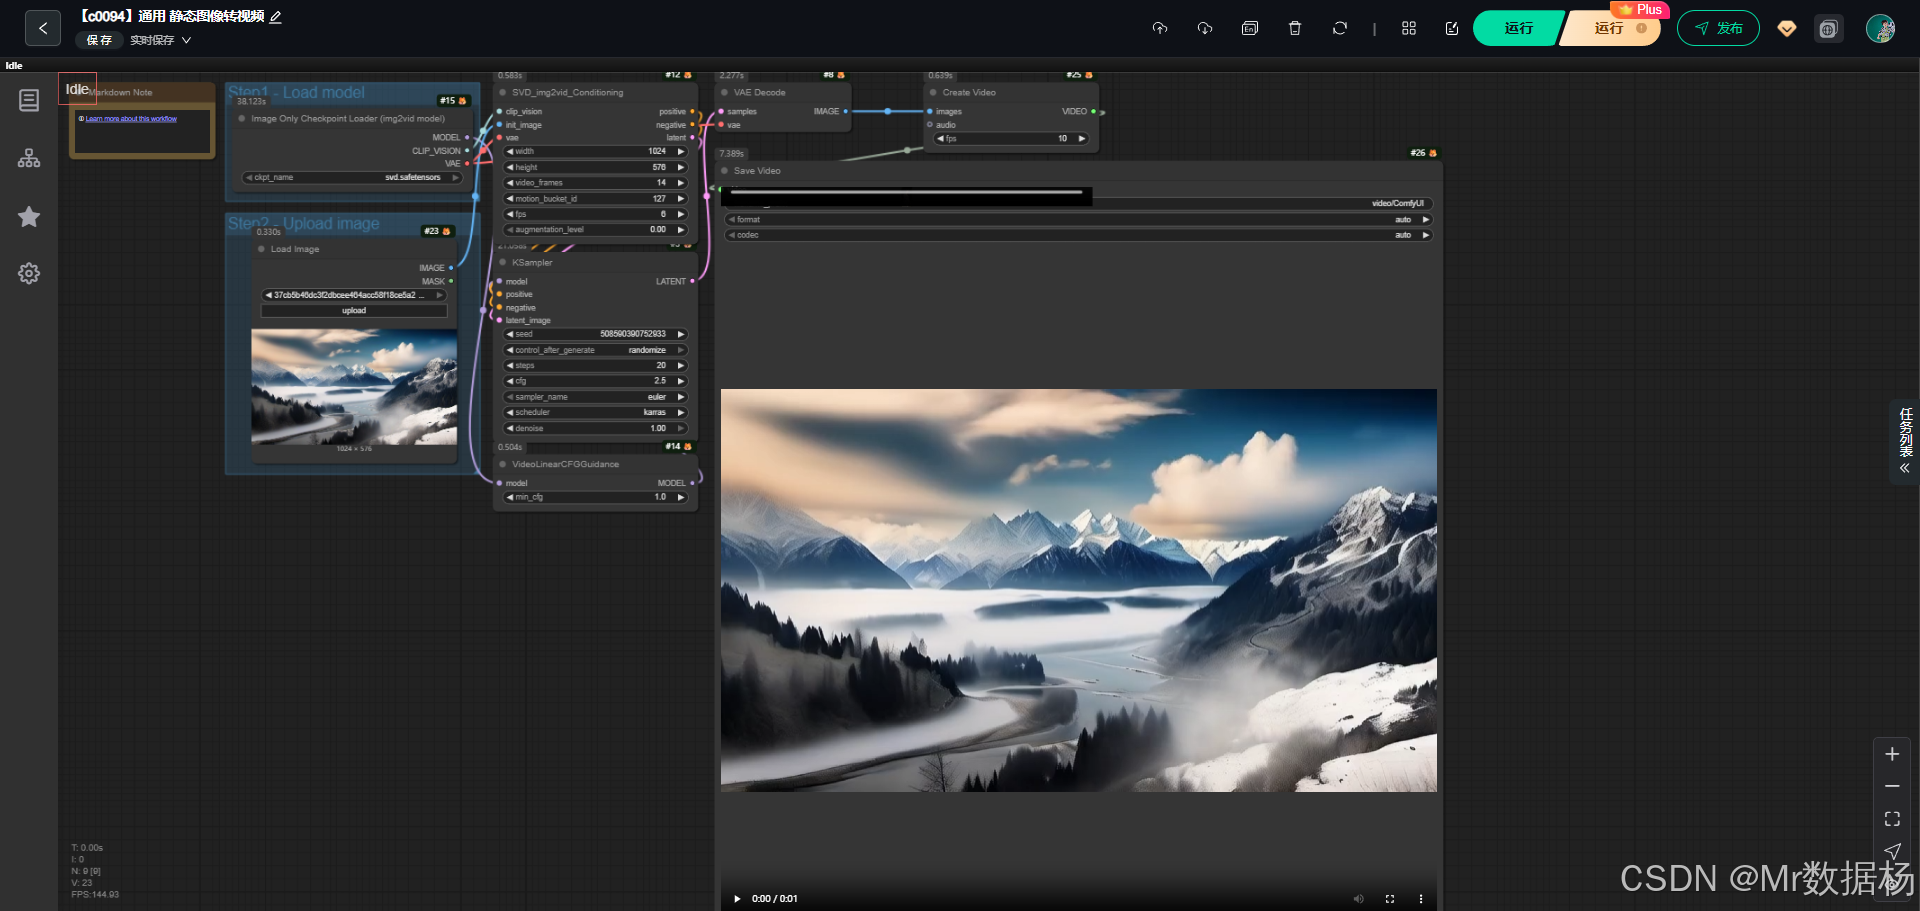This screenshot has height=911, width=1920.
Task: Zoom in with the plus canvas control
Action: 1892,754
